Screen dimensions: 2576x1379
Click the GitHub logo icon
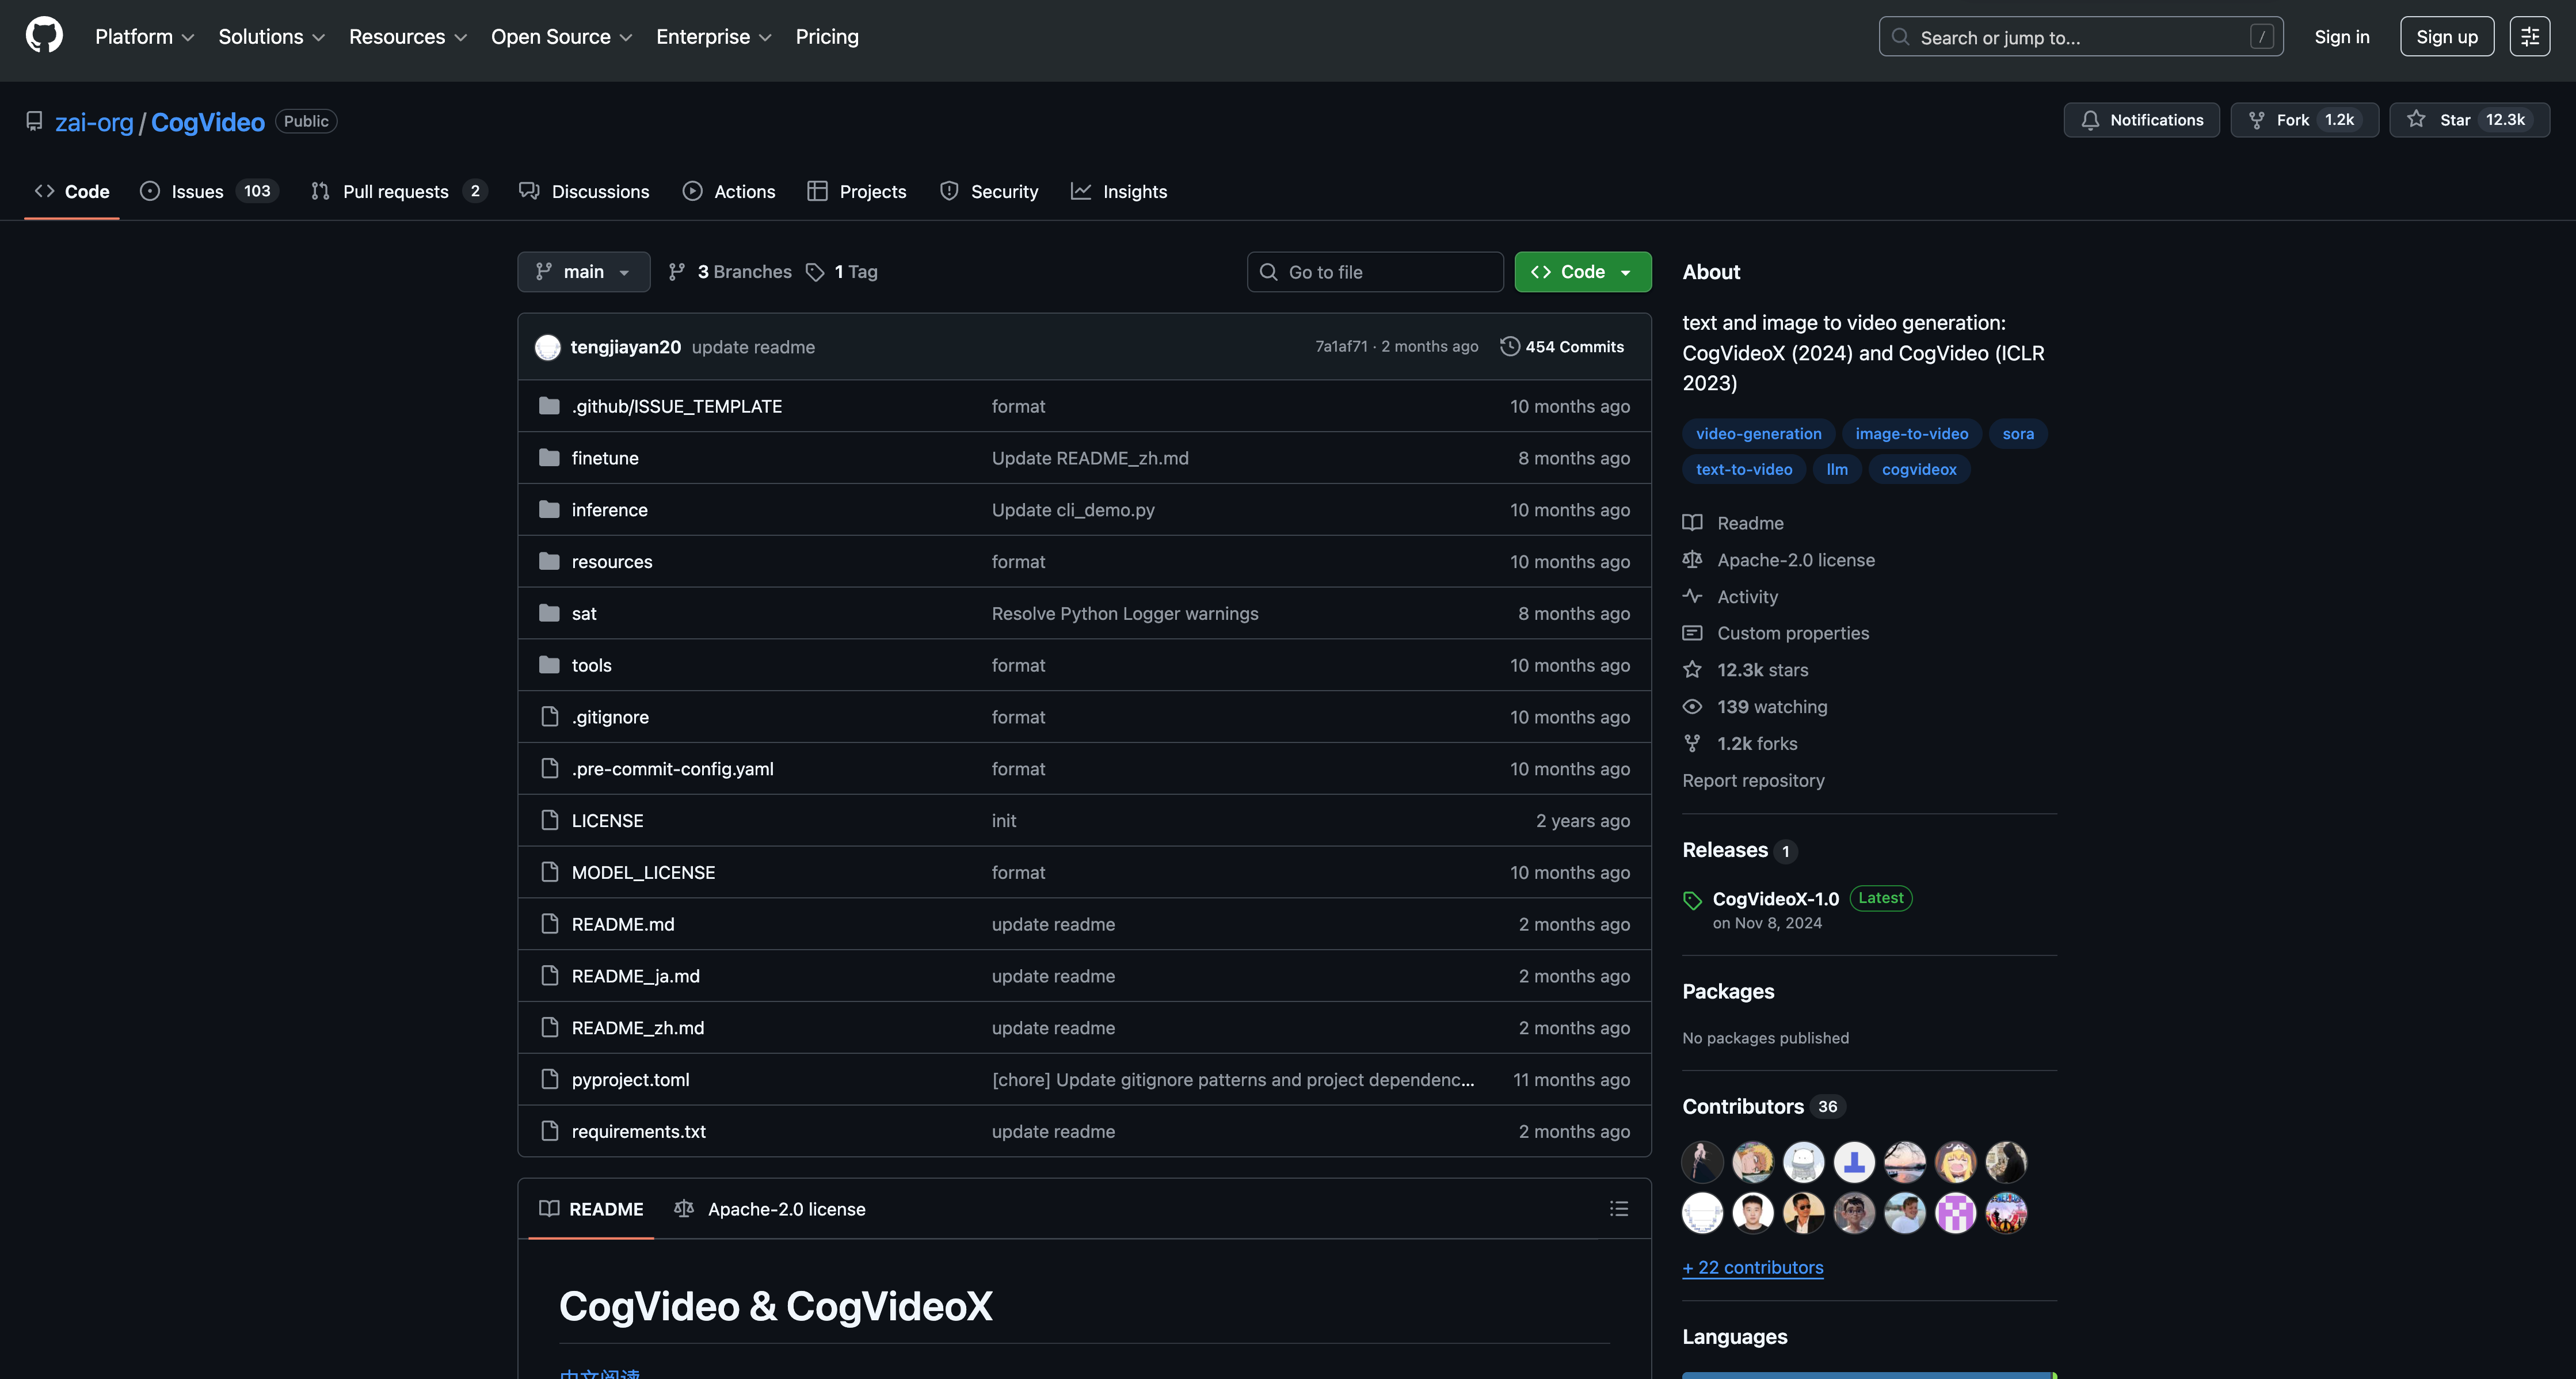44,36
